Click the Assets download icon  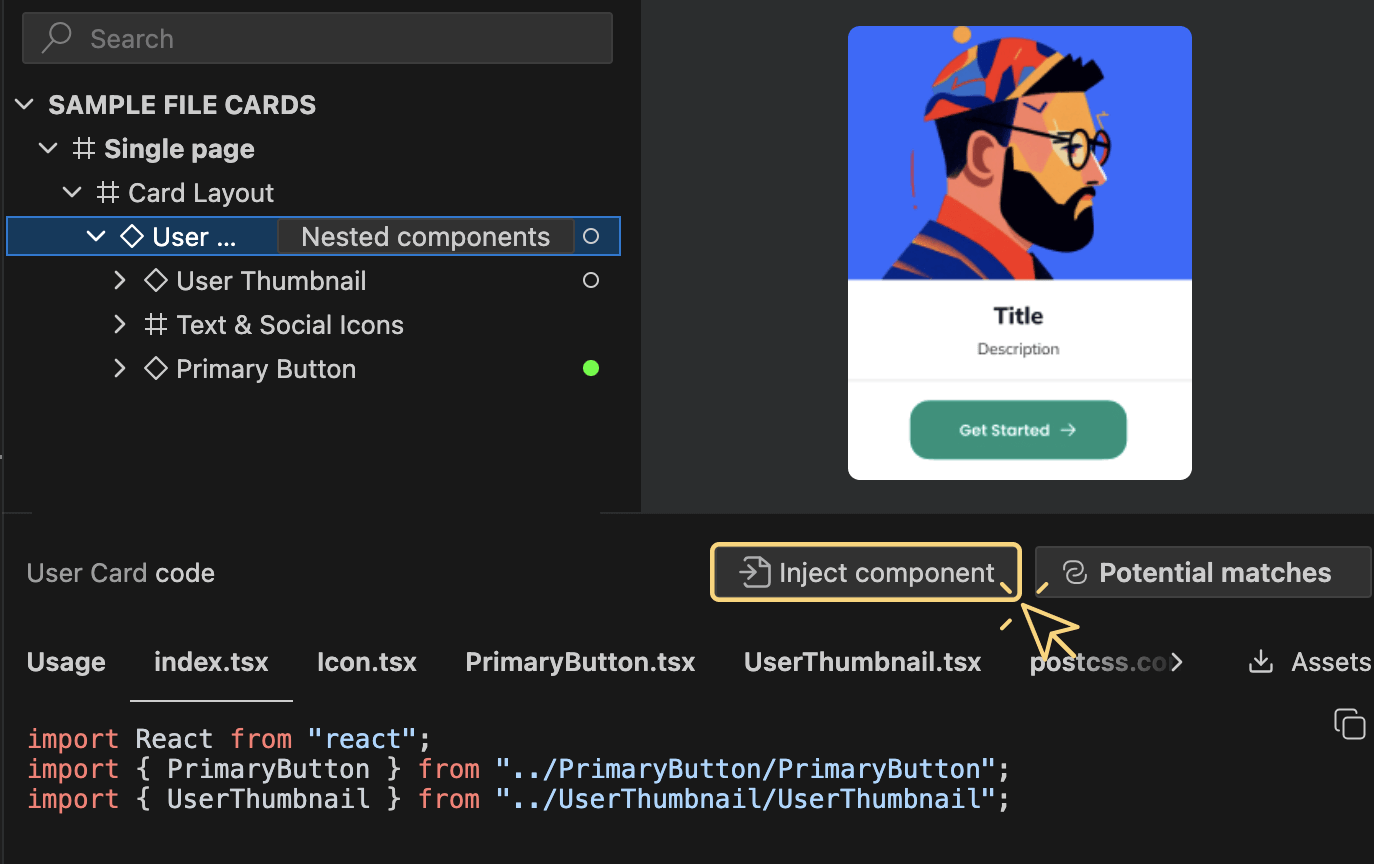point(1261,661)
